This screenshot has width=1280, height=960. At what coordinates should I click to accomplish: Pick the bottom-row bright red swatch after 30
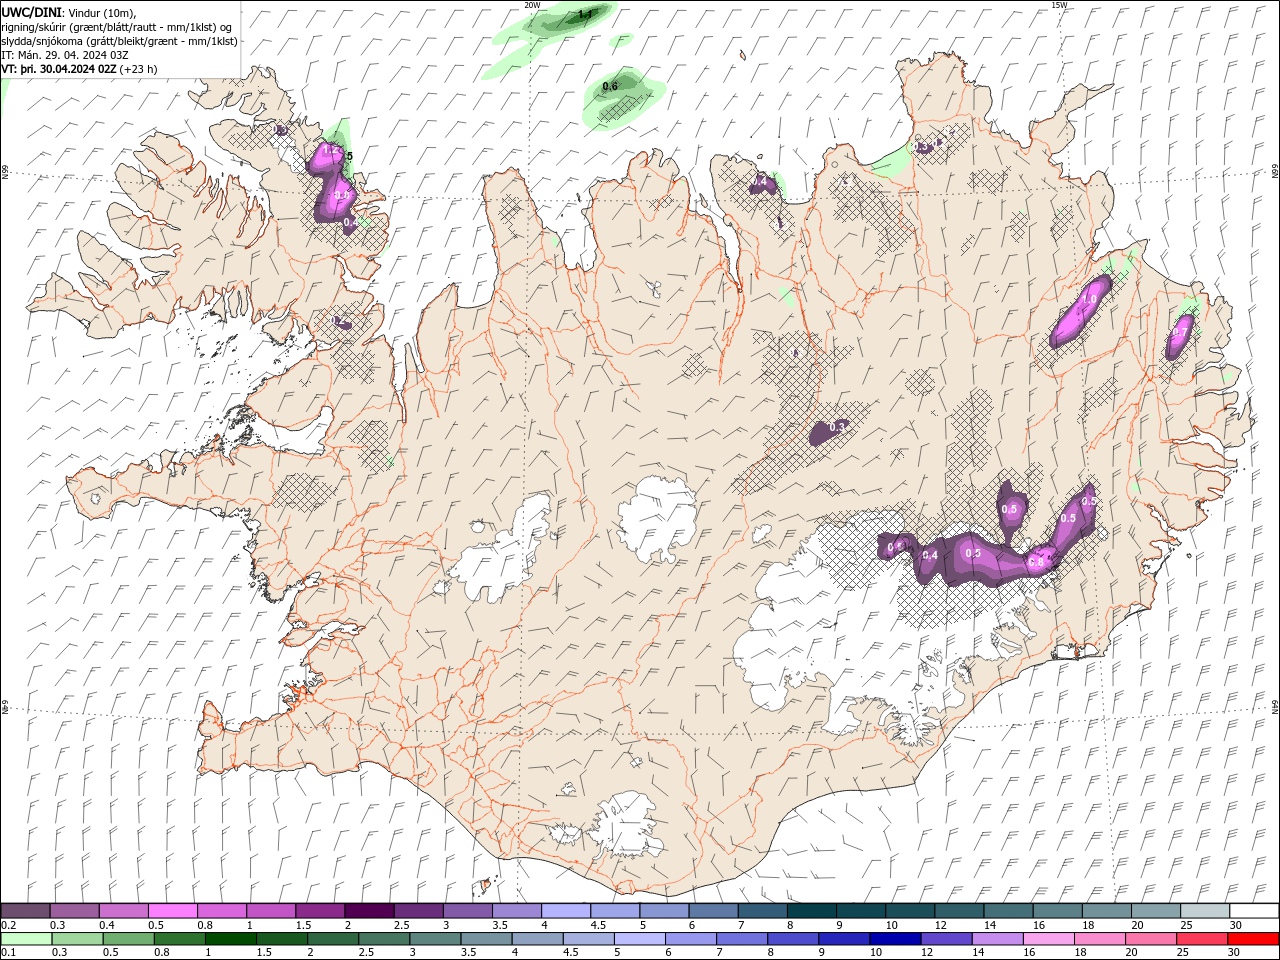(x=1253, y=939)
